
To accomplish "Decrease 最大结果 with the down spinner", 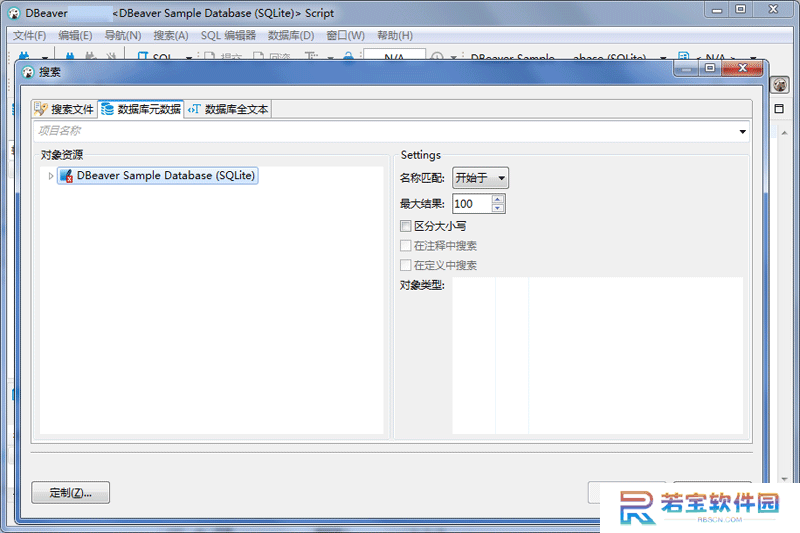I will [498, 208].
